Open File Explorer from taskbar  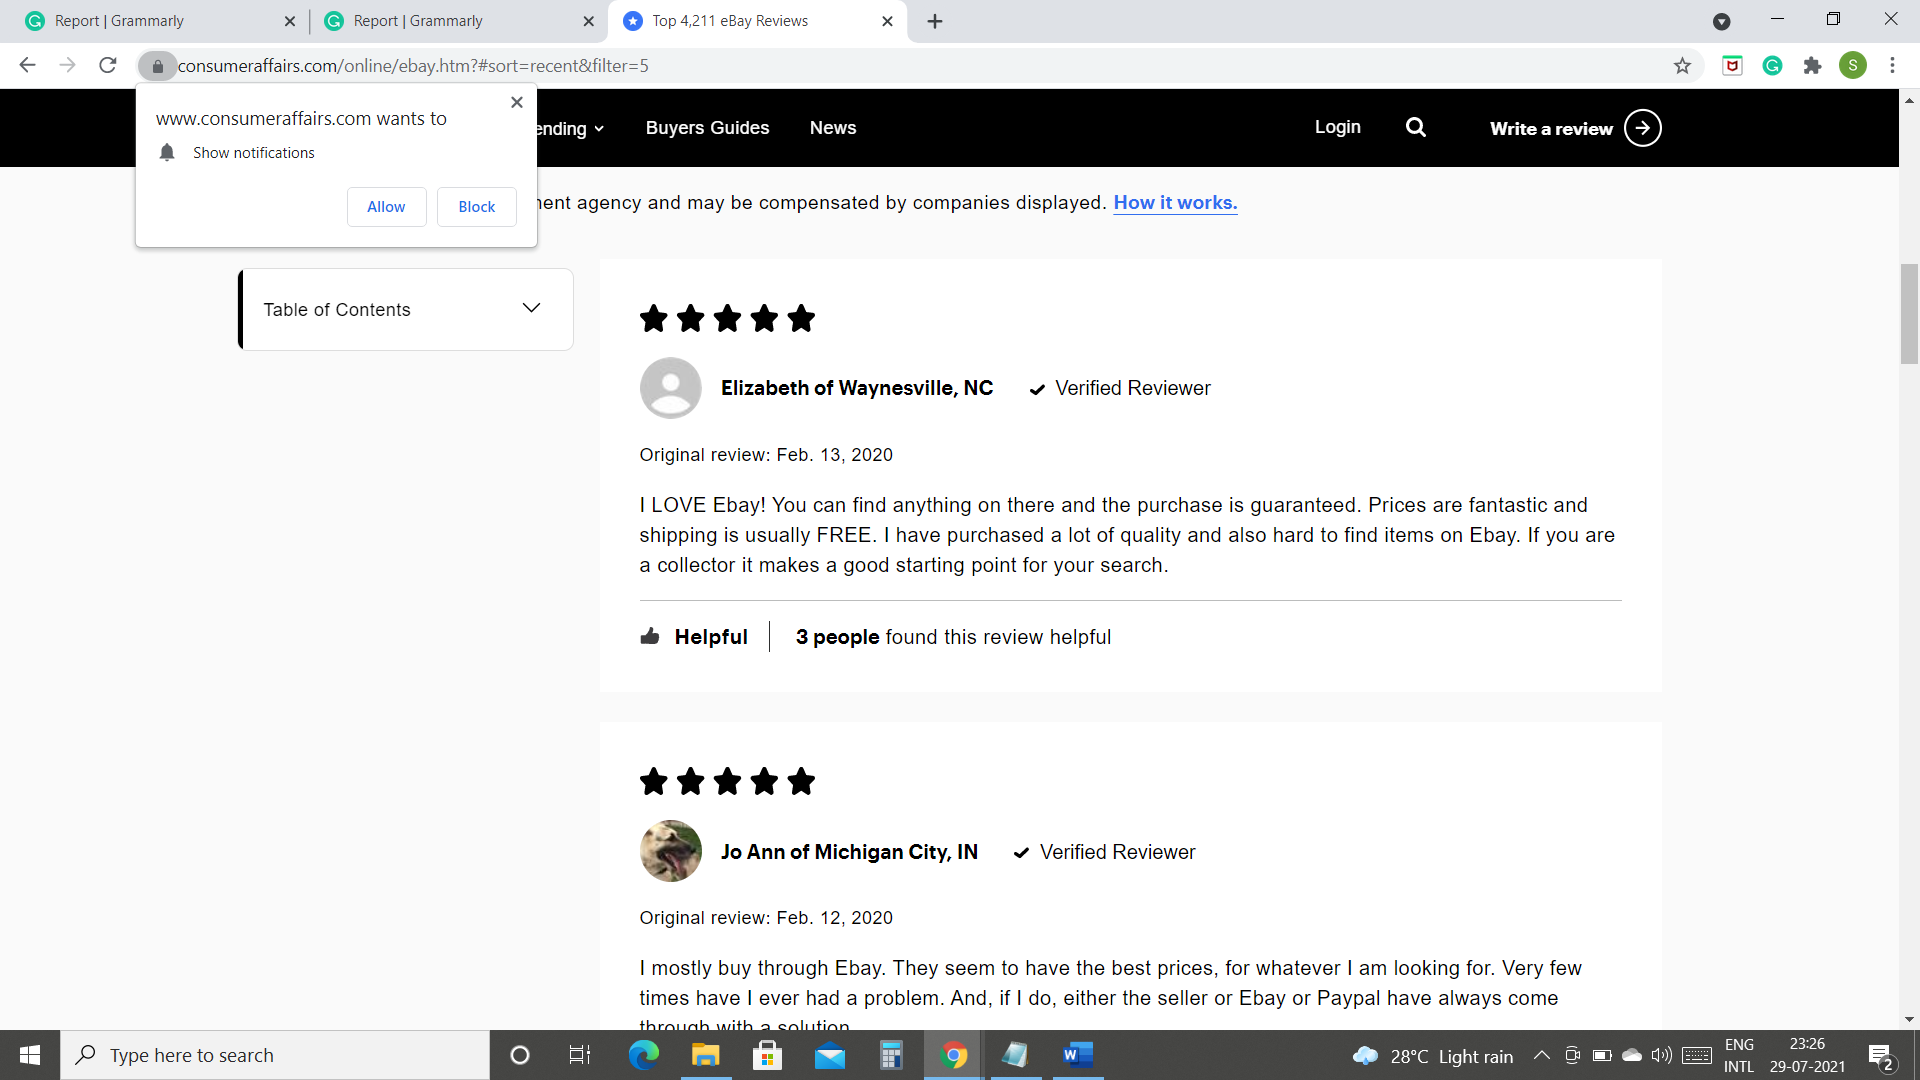tap(705, 1055)
